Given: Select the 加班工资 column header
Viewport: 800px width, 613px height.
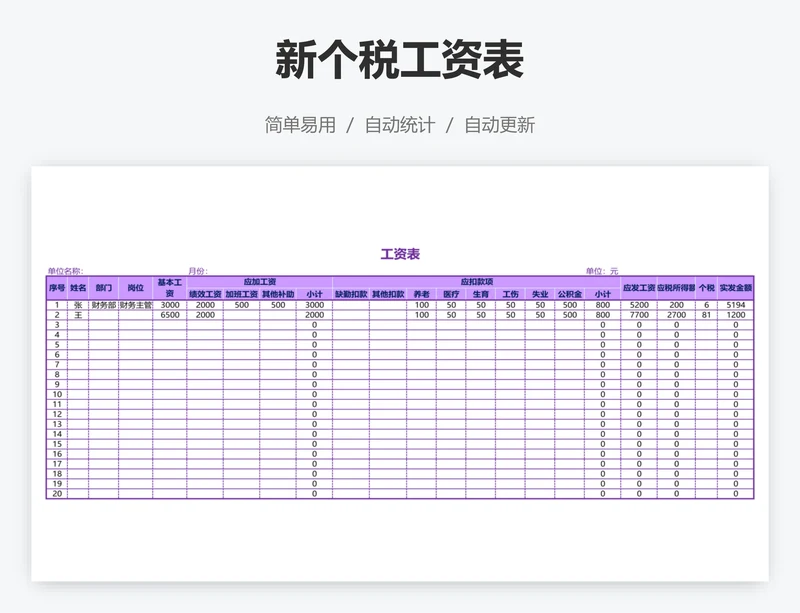Looking at the screenshot, I should (241, 294).
